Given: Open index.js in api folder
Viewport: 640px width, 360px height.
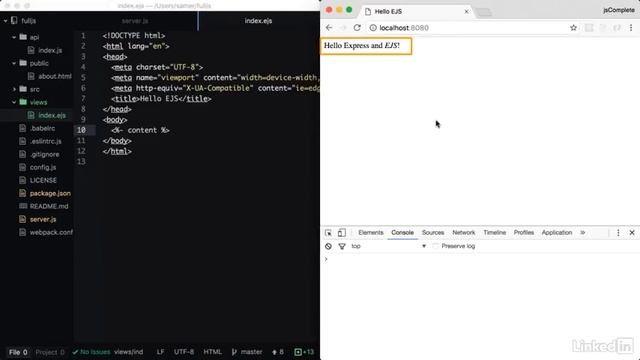Looking at the screenshot, I should tap(50, 50).
